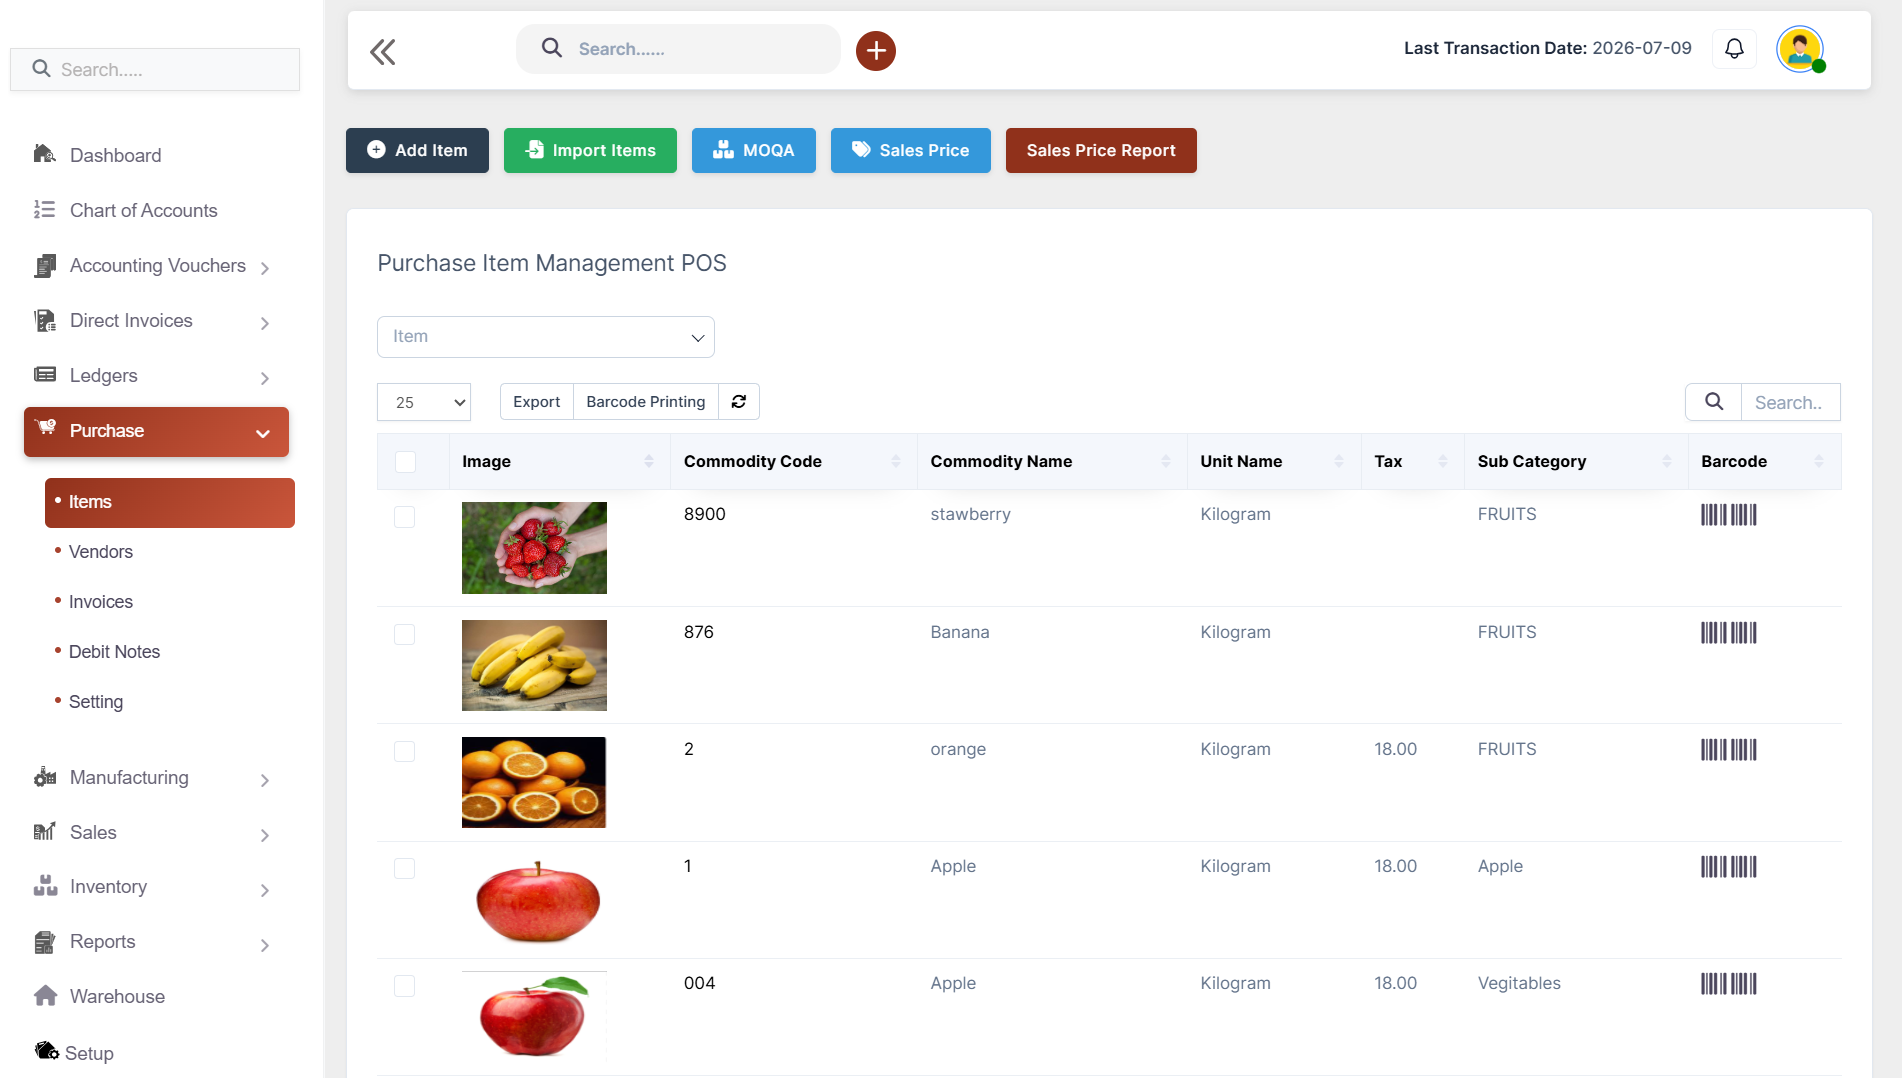Open barcode for Apple code 1
Screen dimensions: 1902x1078
1728,867
